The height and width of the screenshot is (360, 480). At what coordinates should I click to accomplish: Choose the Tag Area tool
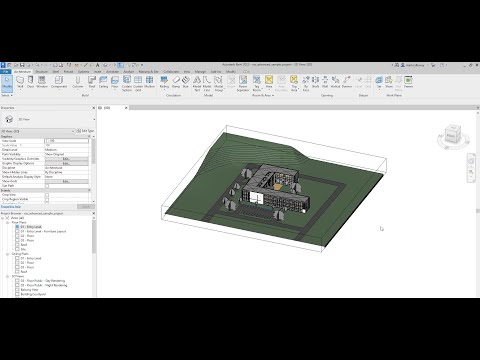(294, 83)
